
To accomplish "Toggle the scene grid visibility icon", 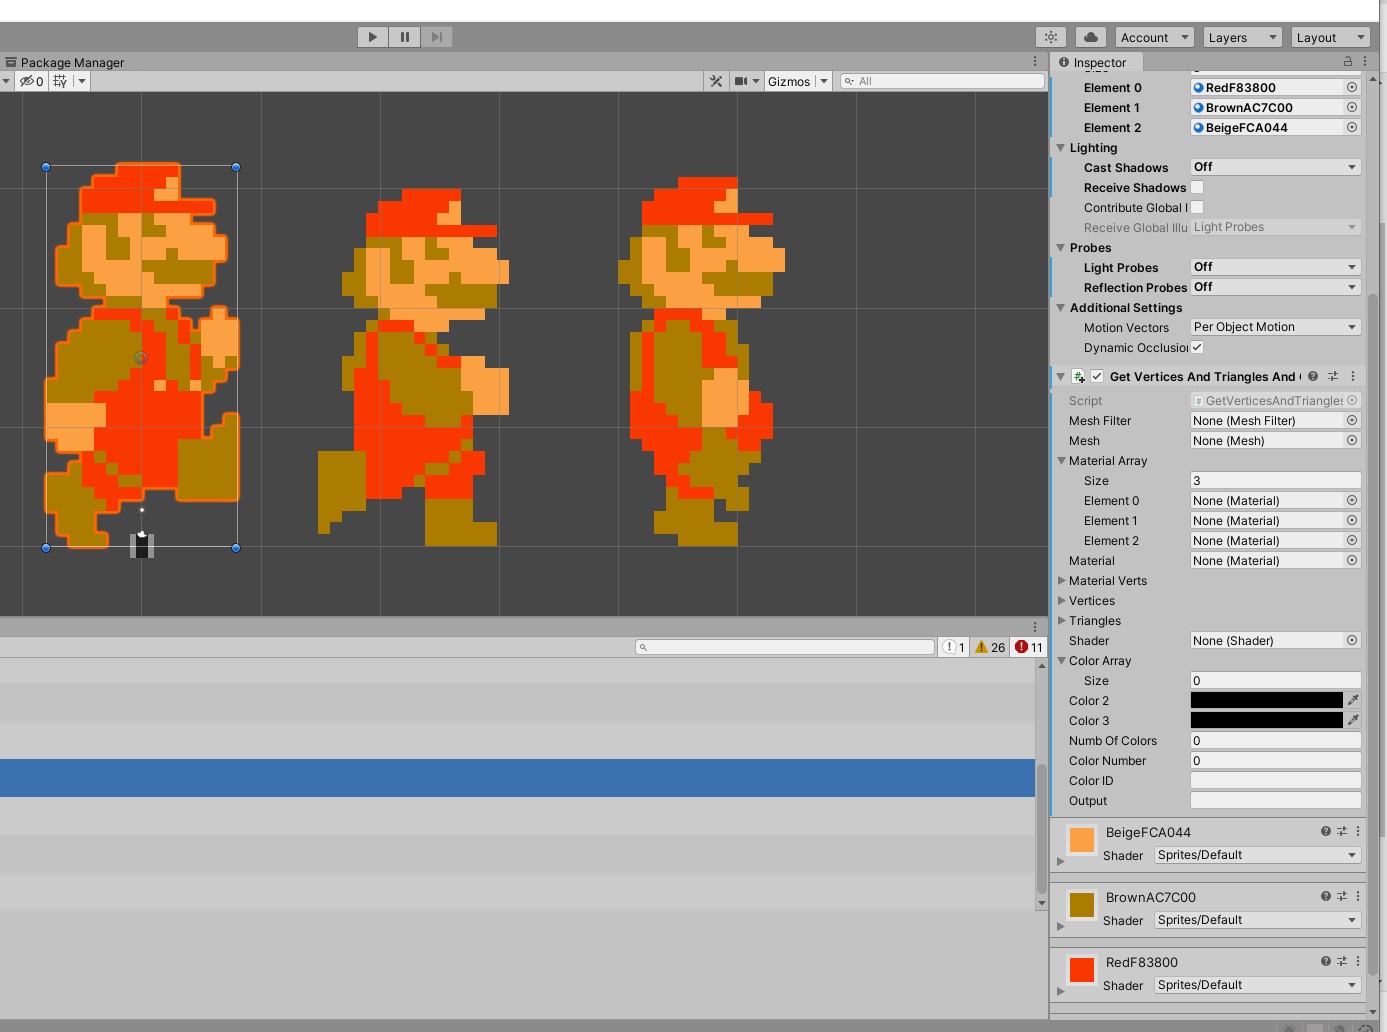I will pos(60,81).
